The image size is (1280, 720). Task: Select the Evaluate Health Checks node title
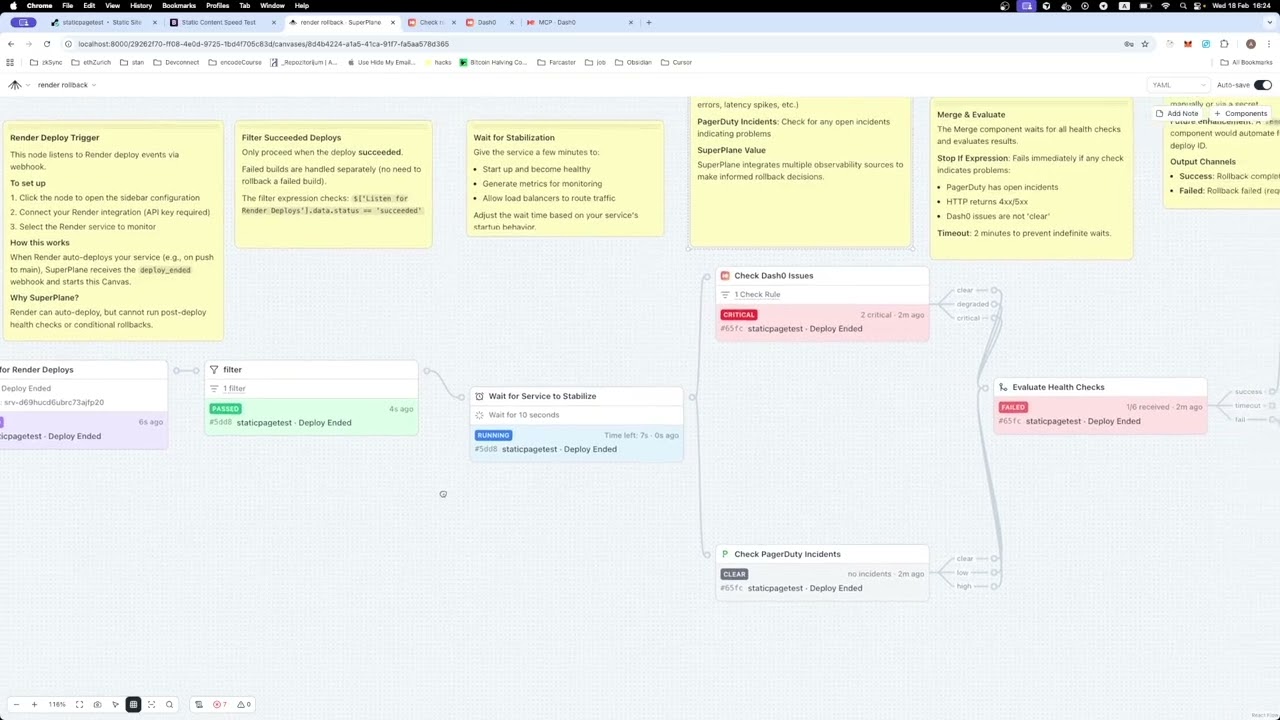[1058, 387]
